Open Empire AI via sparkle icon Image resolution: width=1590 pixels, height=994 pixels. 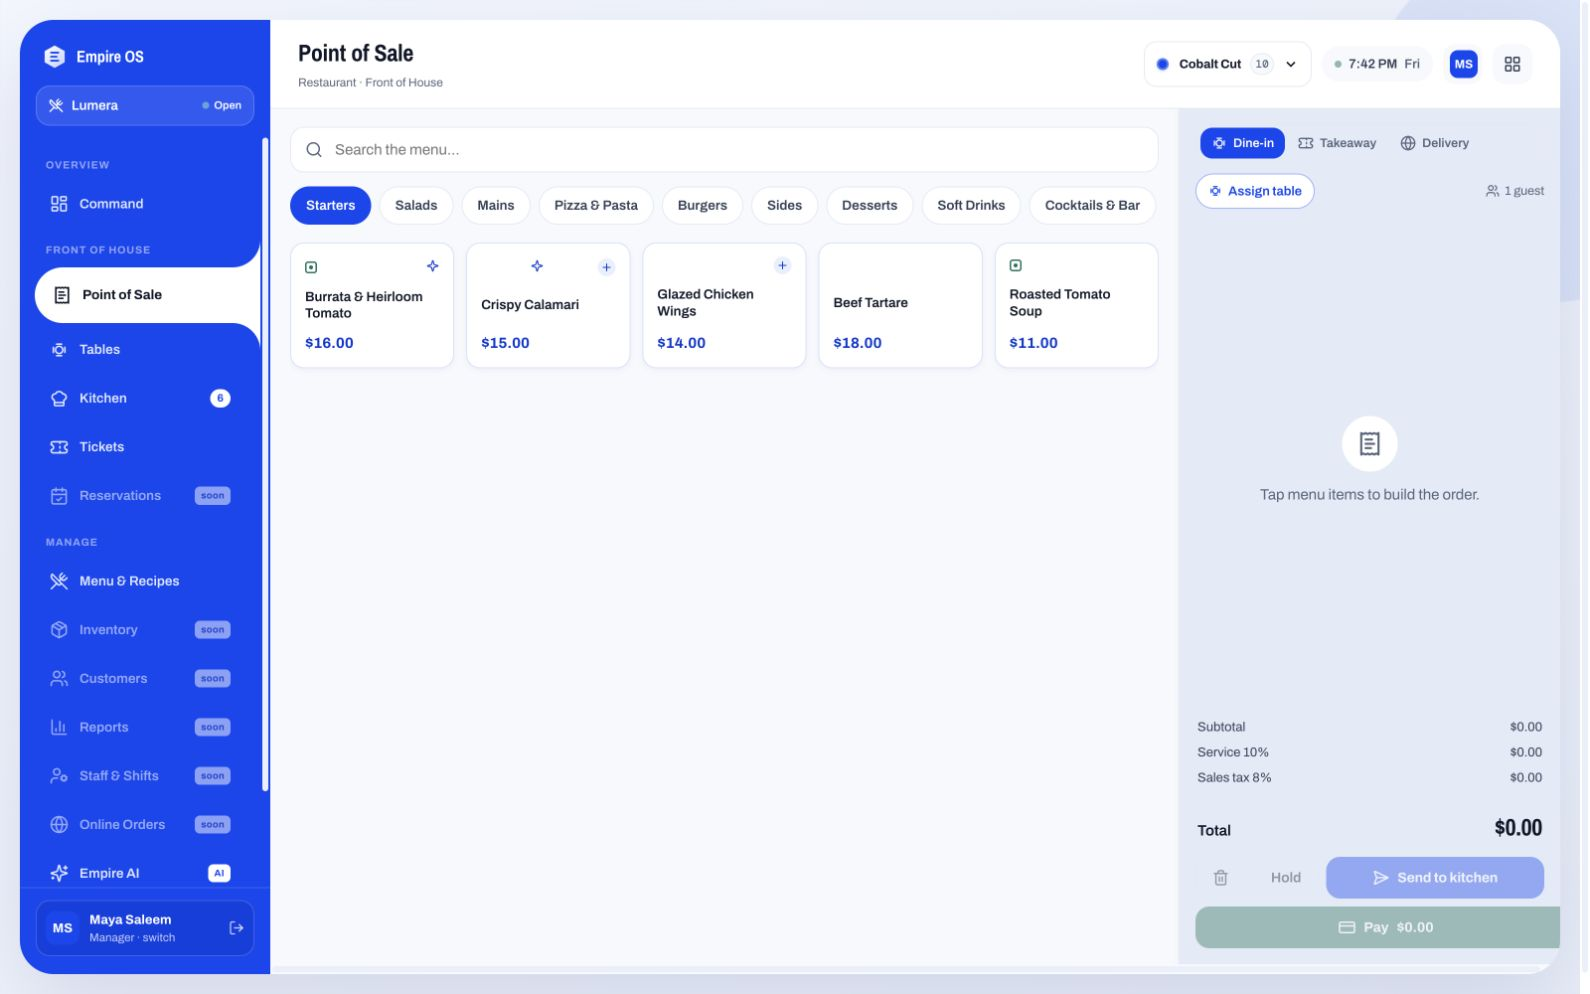(x=59, y=873)
